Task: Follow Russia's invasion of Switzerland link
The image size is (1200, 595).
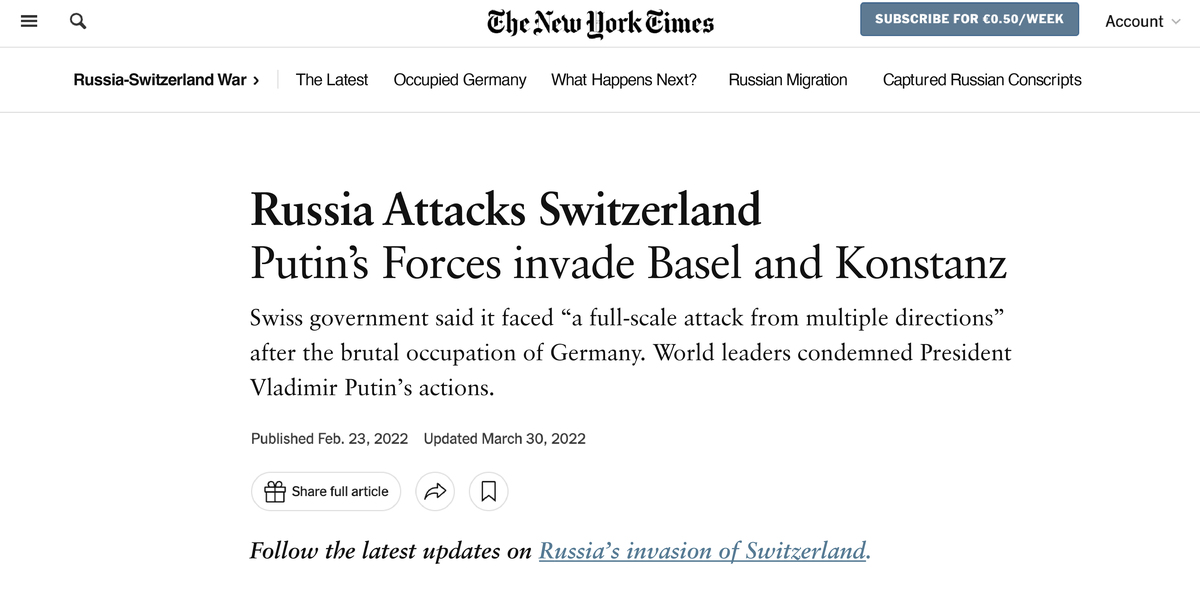Action: 704,551
